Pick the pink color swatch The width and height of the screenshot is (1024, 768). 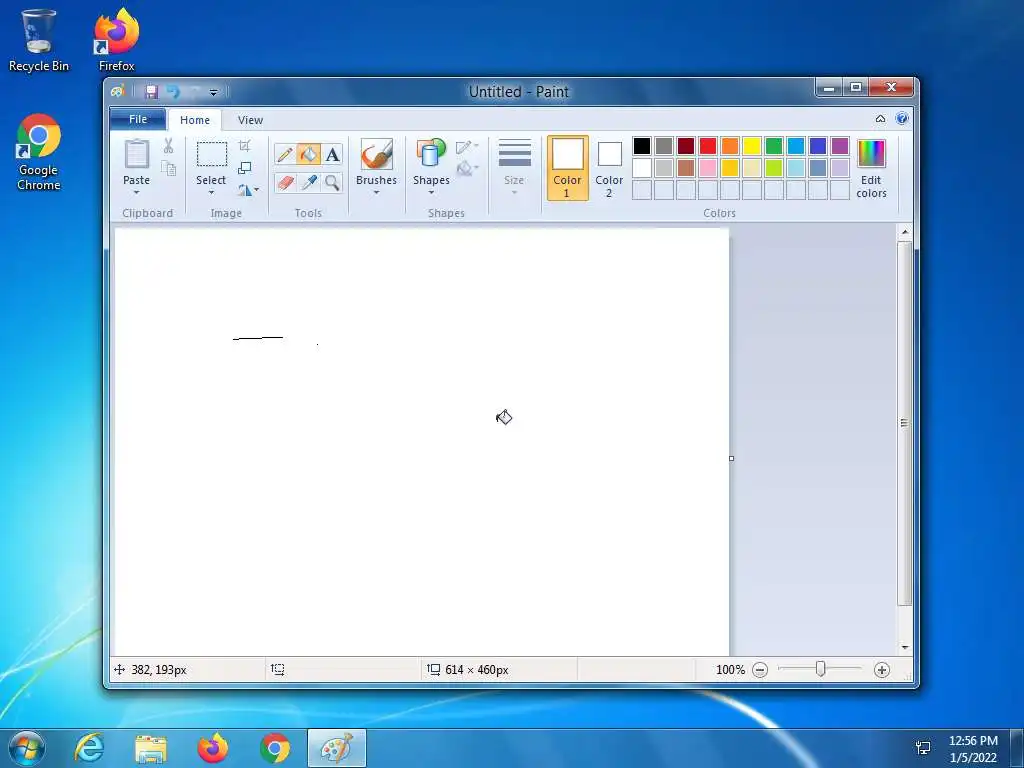pyautogui.click(x=708, y=168)
